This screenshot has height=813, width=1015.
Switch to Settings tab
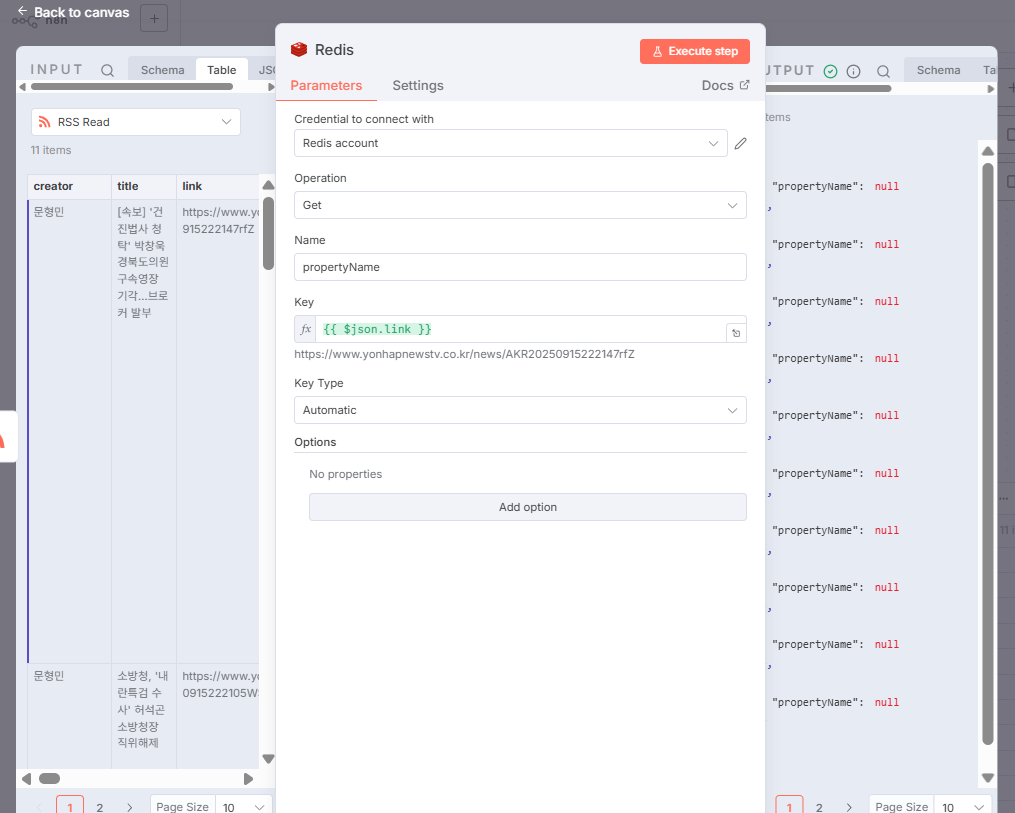tap(418, 85)
